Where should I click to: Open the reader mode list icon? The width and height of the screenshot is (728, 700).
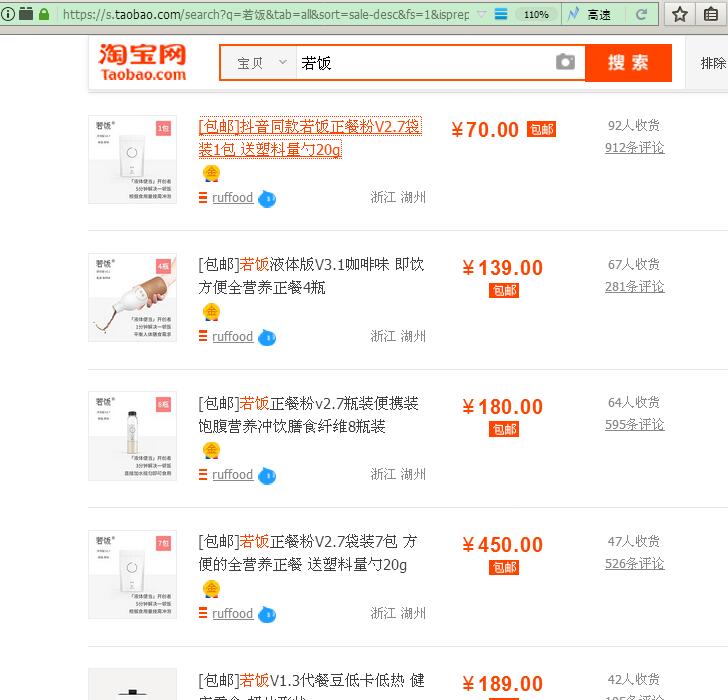[501, 14]
